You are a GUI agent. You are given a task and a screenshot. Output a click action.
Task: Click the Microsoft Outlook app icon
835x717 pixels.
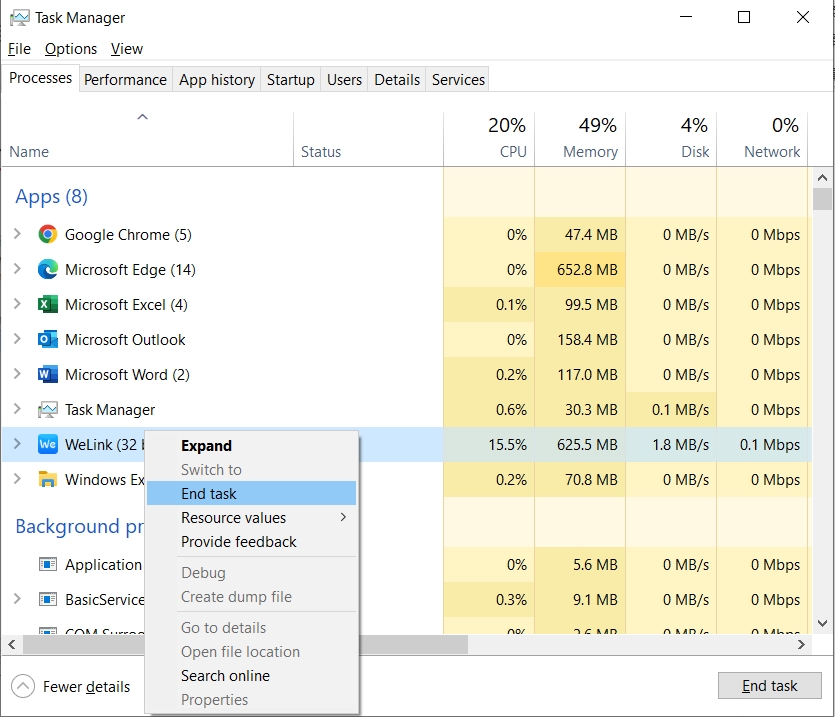coord(47,339)
